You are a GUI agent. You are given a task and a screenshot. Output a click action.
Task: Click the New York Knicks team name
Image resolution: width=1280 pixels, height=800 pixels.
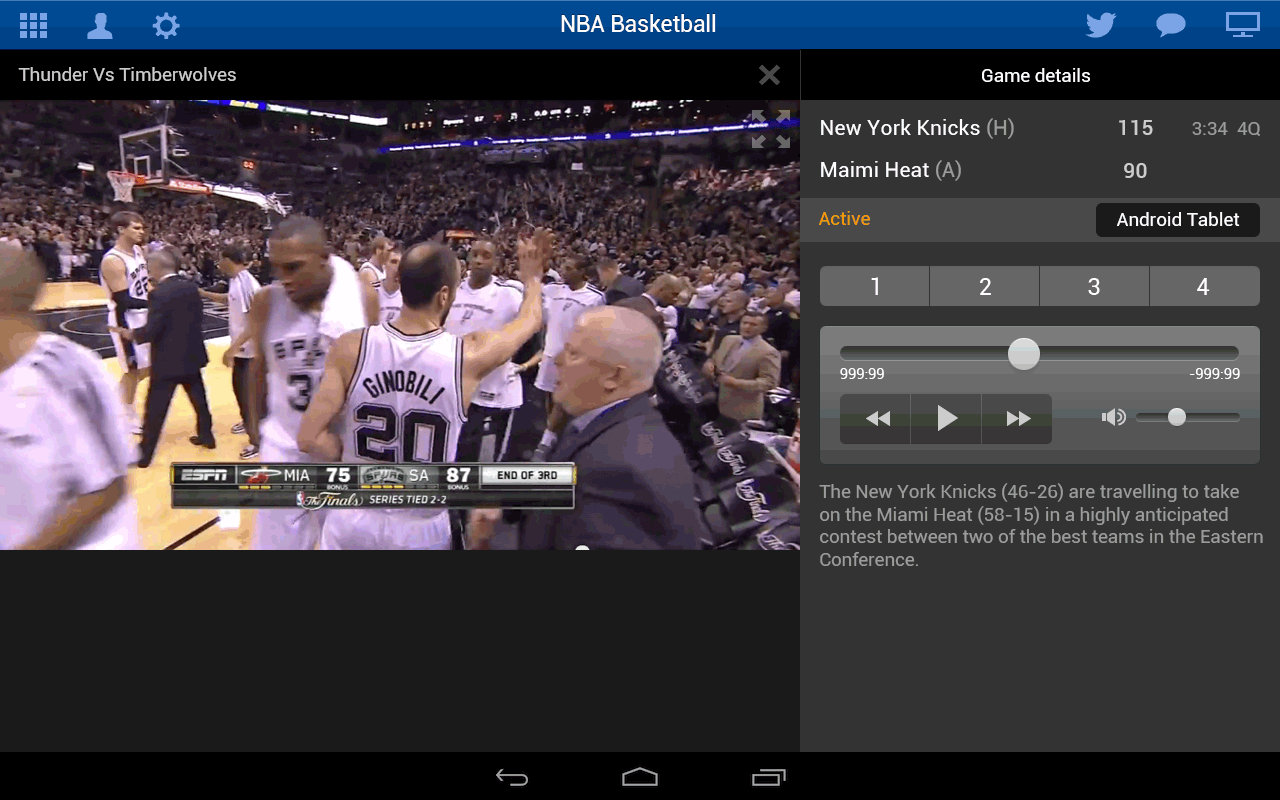(x=900, y=128)
